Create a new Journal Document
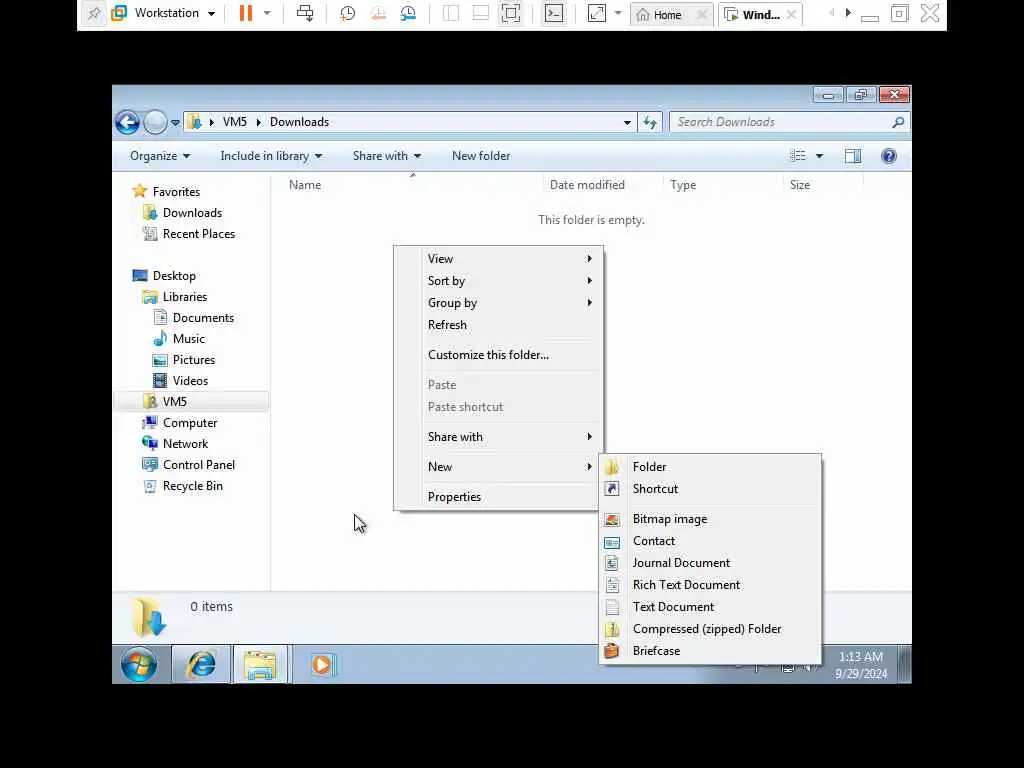The image size is (1024, 768). [x=710, y=563]
